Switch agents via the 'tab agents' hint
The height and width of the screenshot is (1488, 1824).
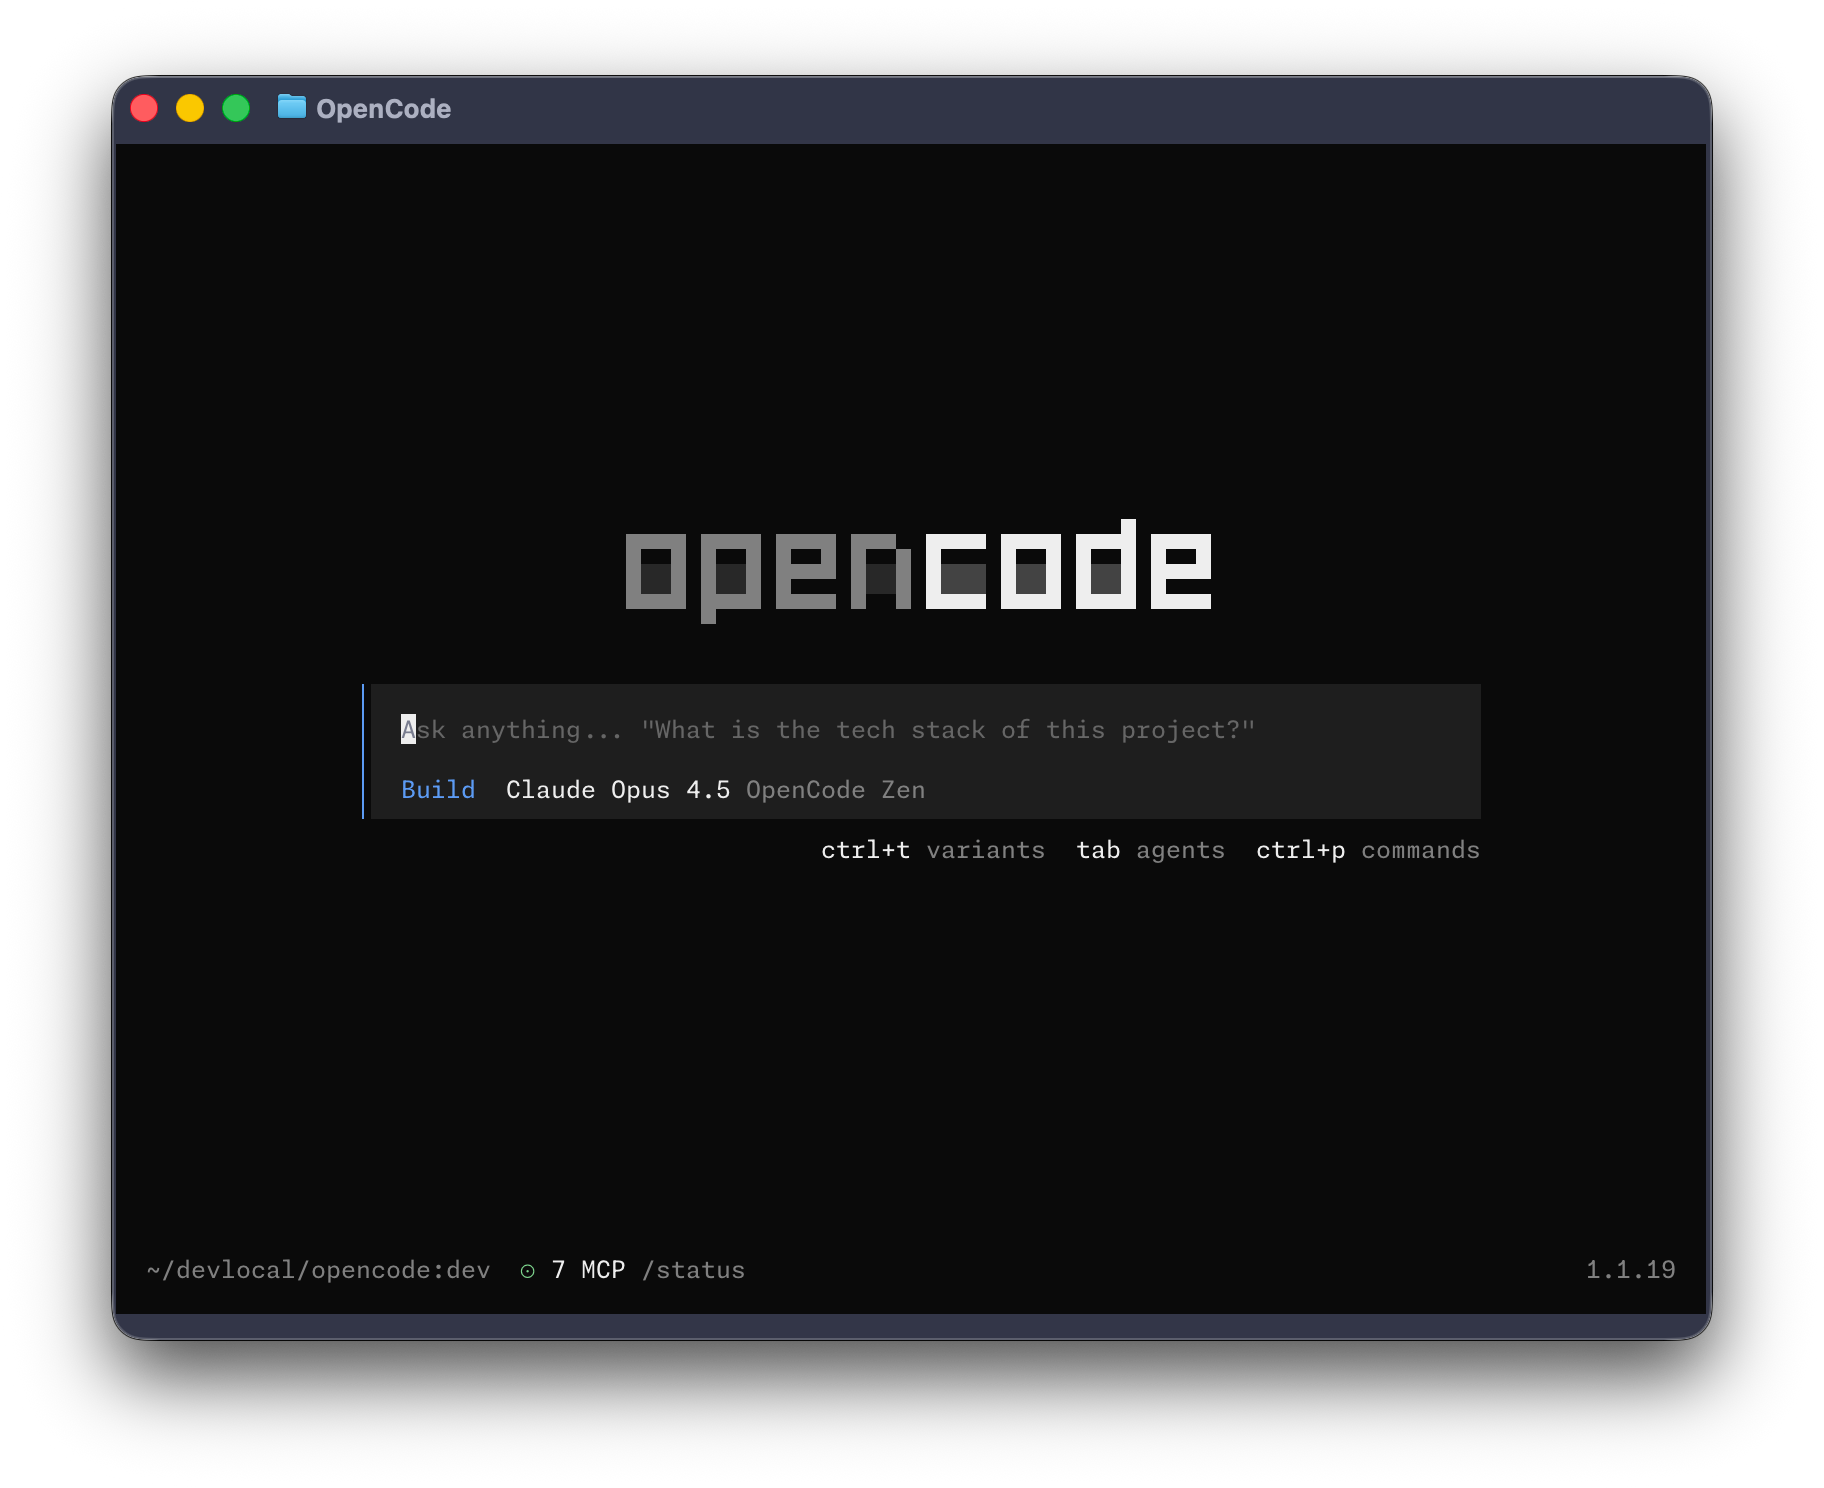[x=1150, y=850]
